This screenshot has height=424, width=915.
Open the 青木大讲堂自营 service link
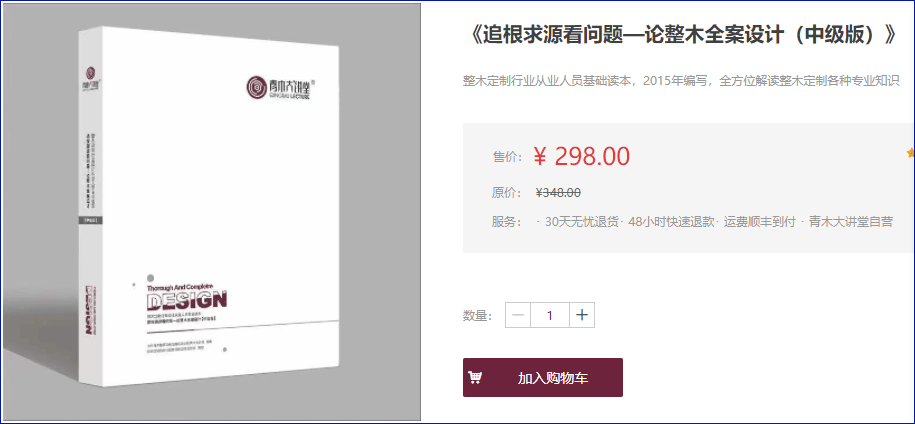[x=850, y=222]
